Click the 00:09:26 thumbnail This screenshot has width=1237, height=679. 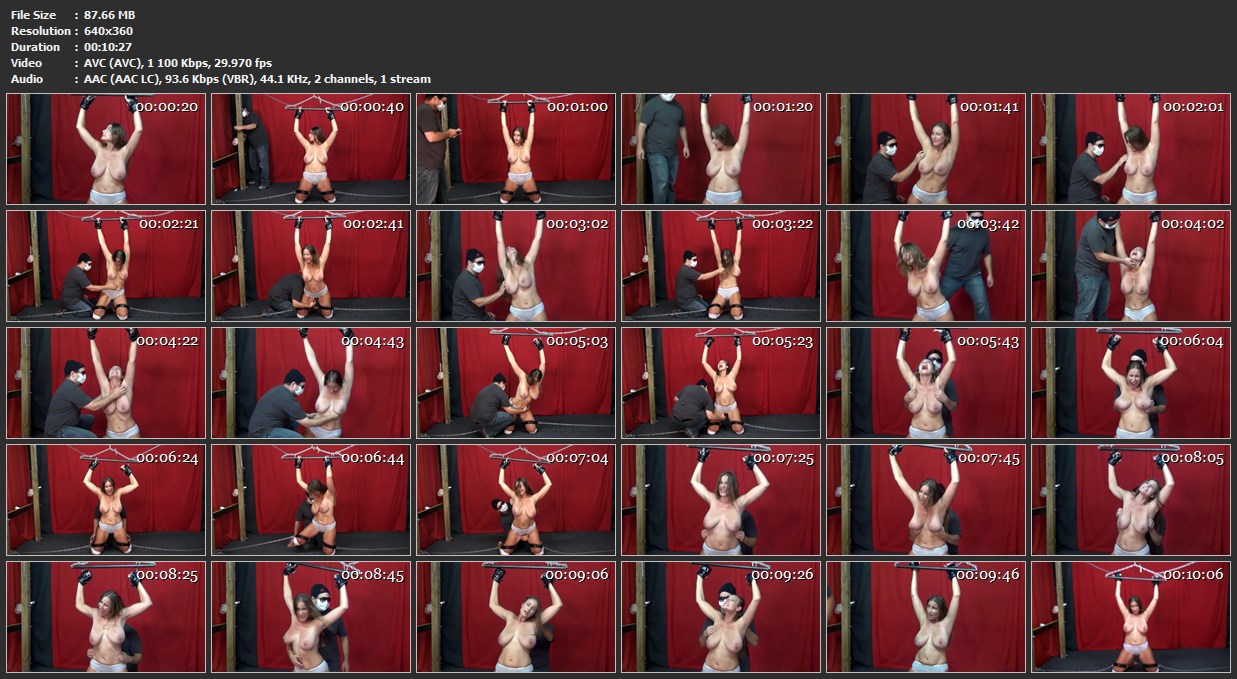coord(721,616)
